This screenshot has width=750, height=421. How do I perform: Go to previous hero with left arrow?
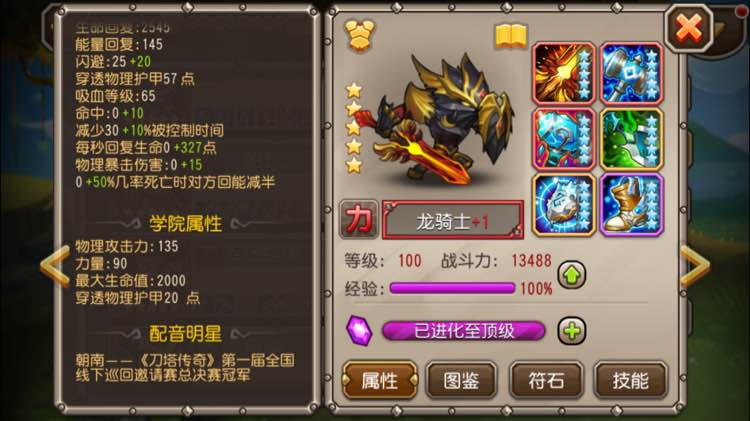click(x=55, y=266)
